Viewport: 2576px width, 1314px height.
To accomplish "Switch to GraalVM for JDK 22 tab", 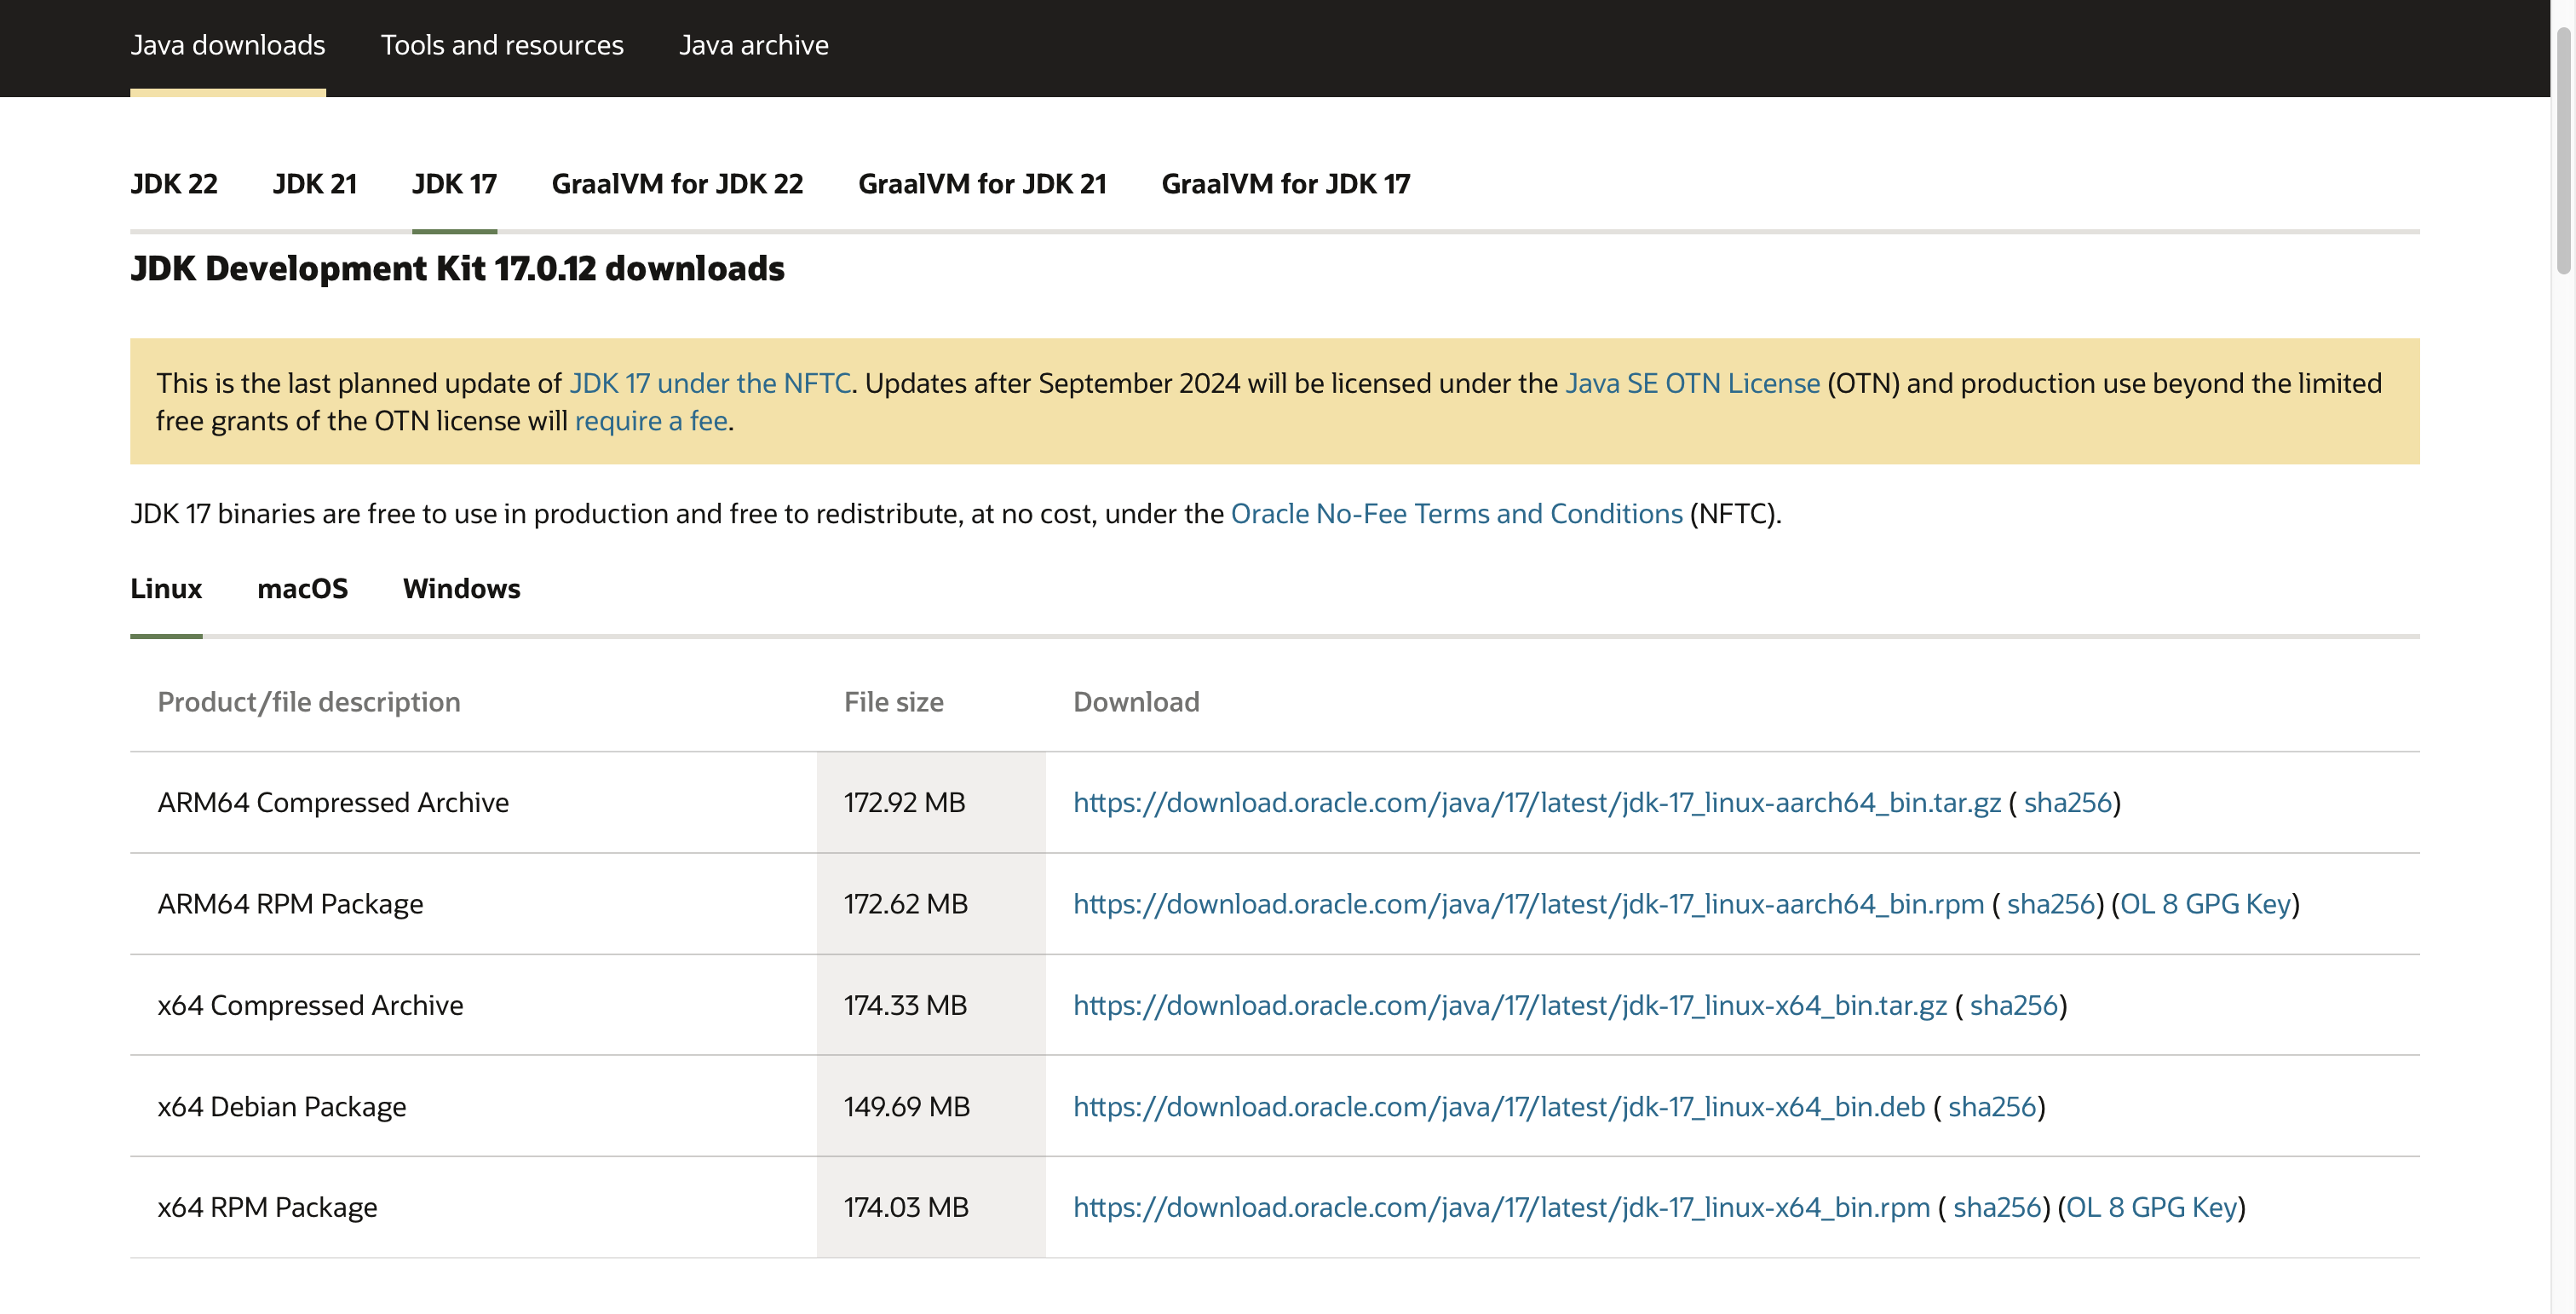I will [x=677, y=184].
